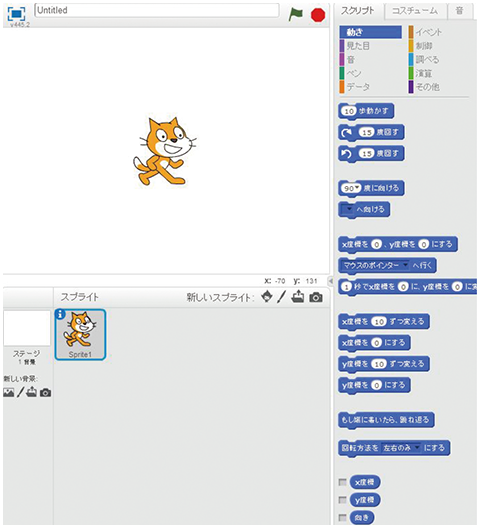Screen dimensions: 480x528
Task: Paint a new sprite with brush icon
Action: coord(282,297)
